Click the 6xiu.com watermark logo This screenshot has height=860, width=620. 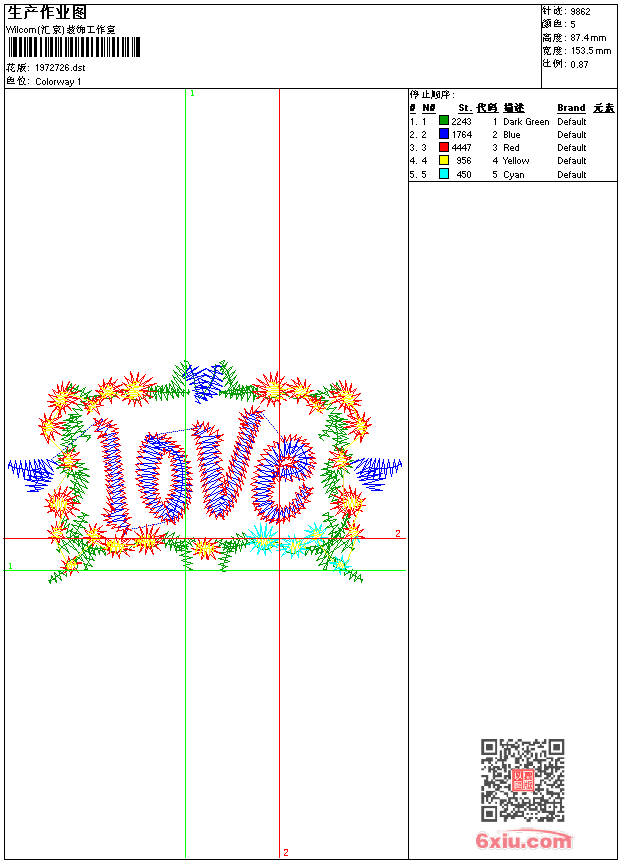click(x=523, y=841)
